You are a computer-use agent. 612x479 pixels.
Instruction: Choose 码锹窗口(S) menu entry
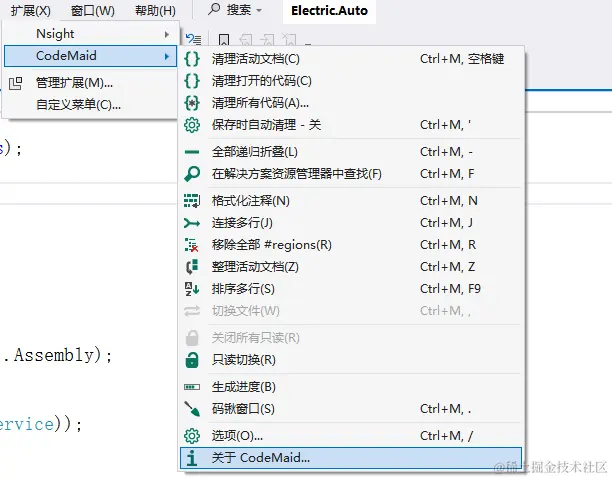click(x=351, y=409)
